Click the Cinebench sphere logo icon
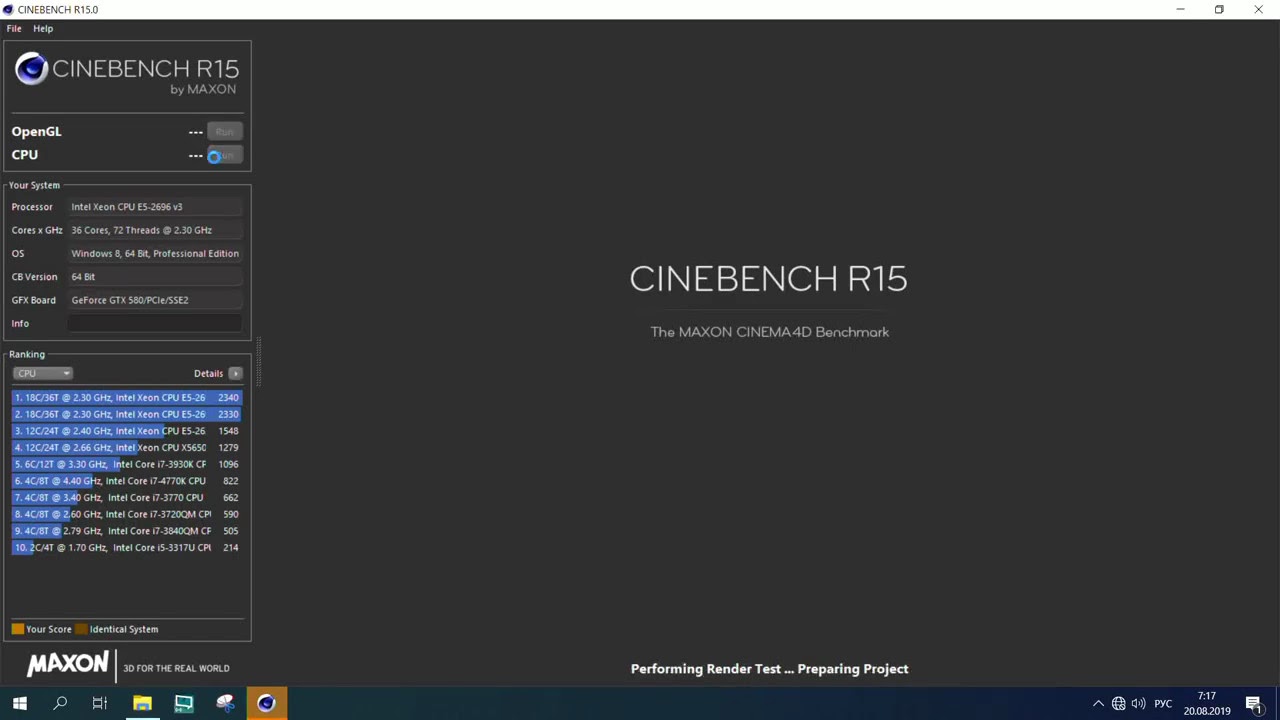1280x720 pixels. click(x=31, y=69)
